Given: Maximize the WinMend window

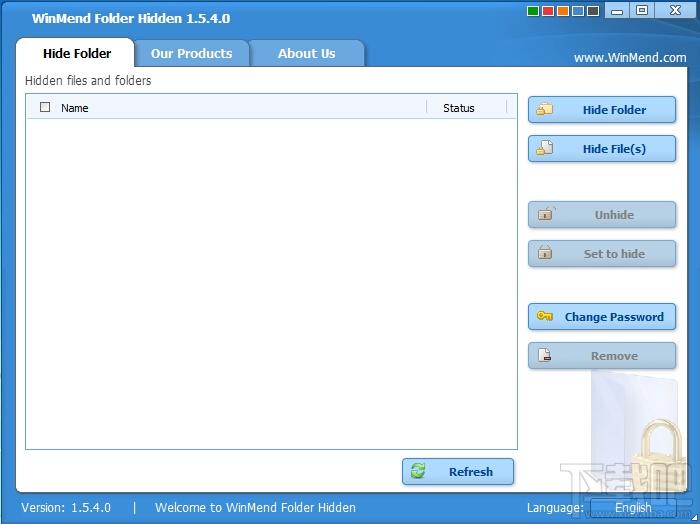Looking at the screenshot, I should [642, 11].
